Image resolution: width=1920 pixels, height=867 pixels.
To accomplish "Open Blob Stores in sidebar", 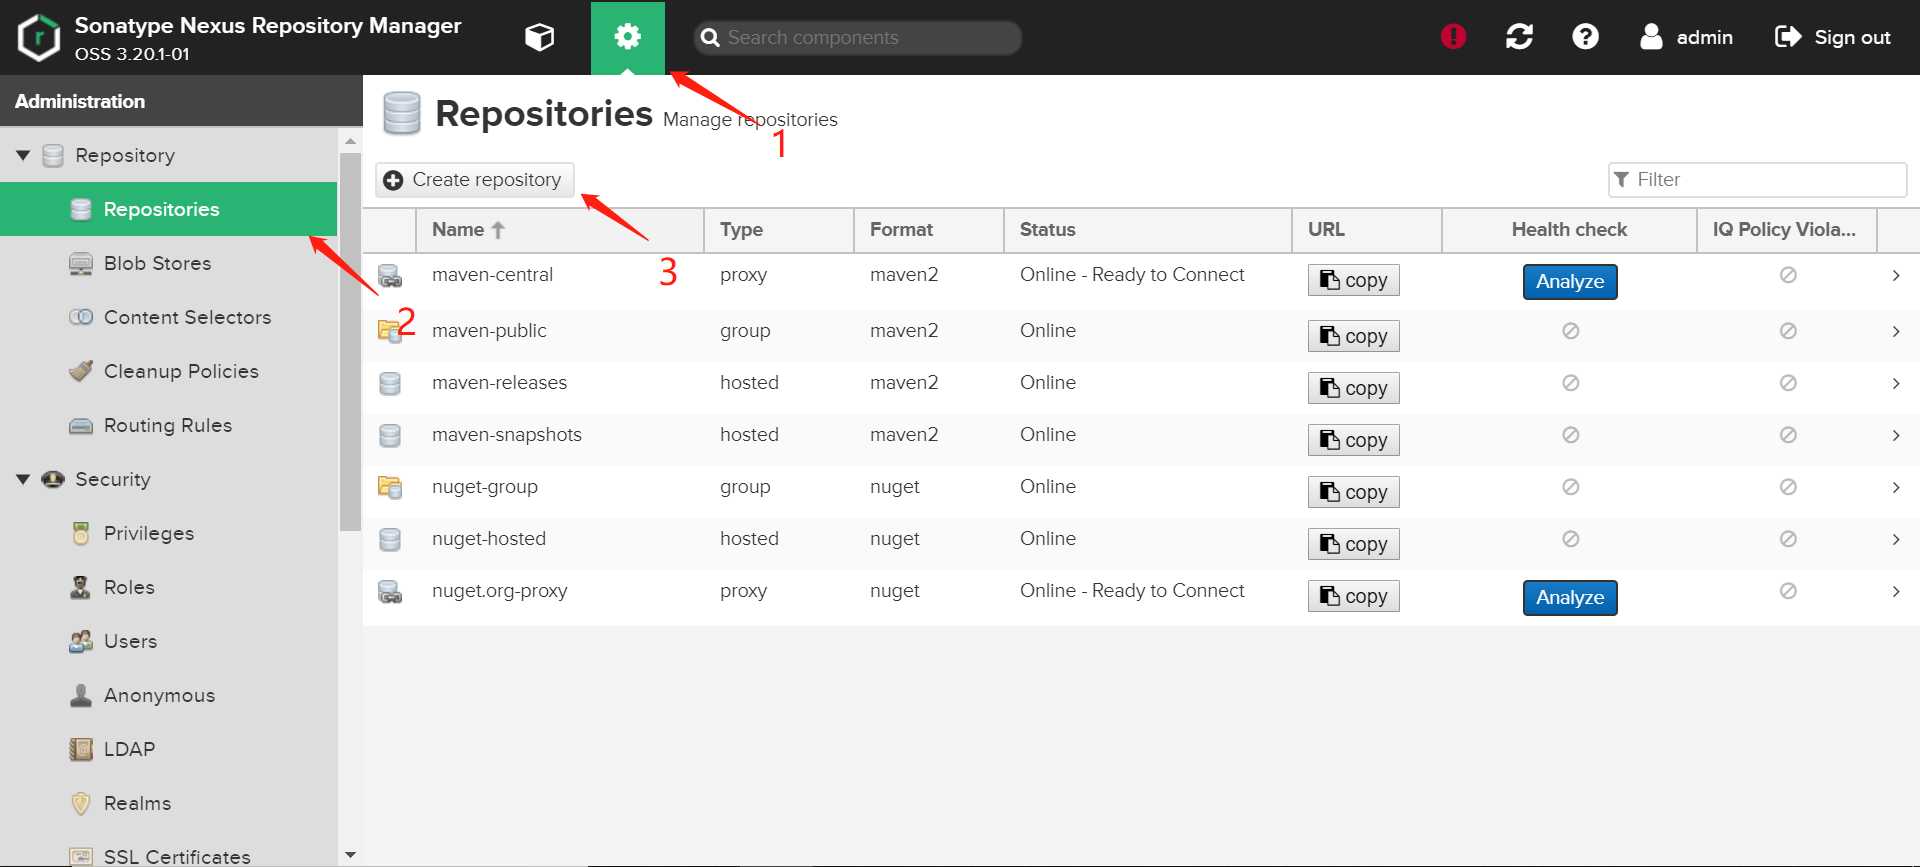I will [168, 263].
